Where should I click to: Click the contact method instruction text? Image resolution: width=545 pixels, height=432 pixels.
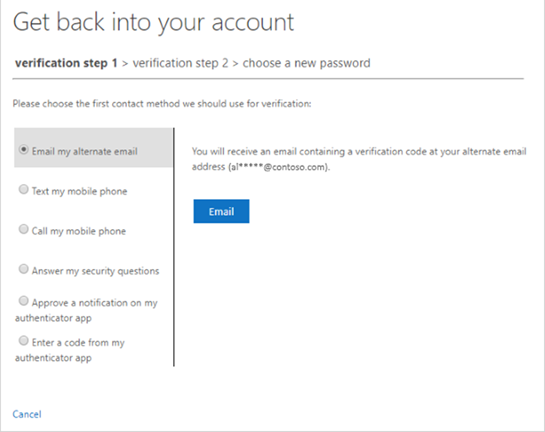point(162,104)
